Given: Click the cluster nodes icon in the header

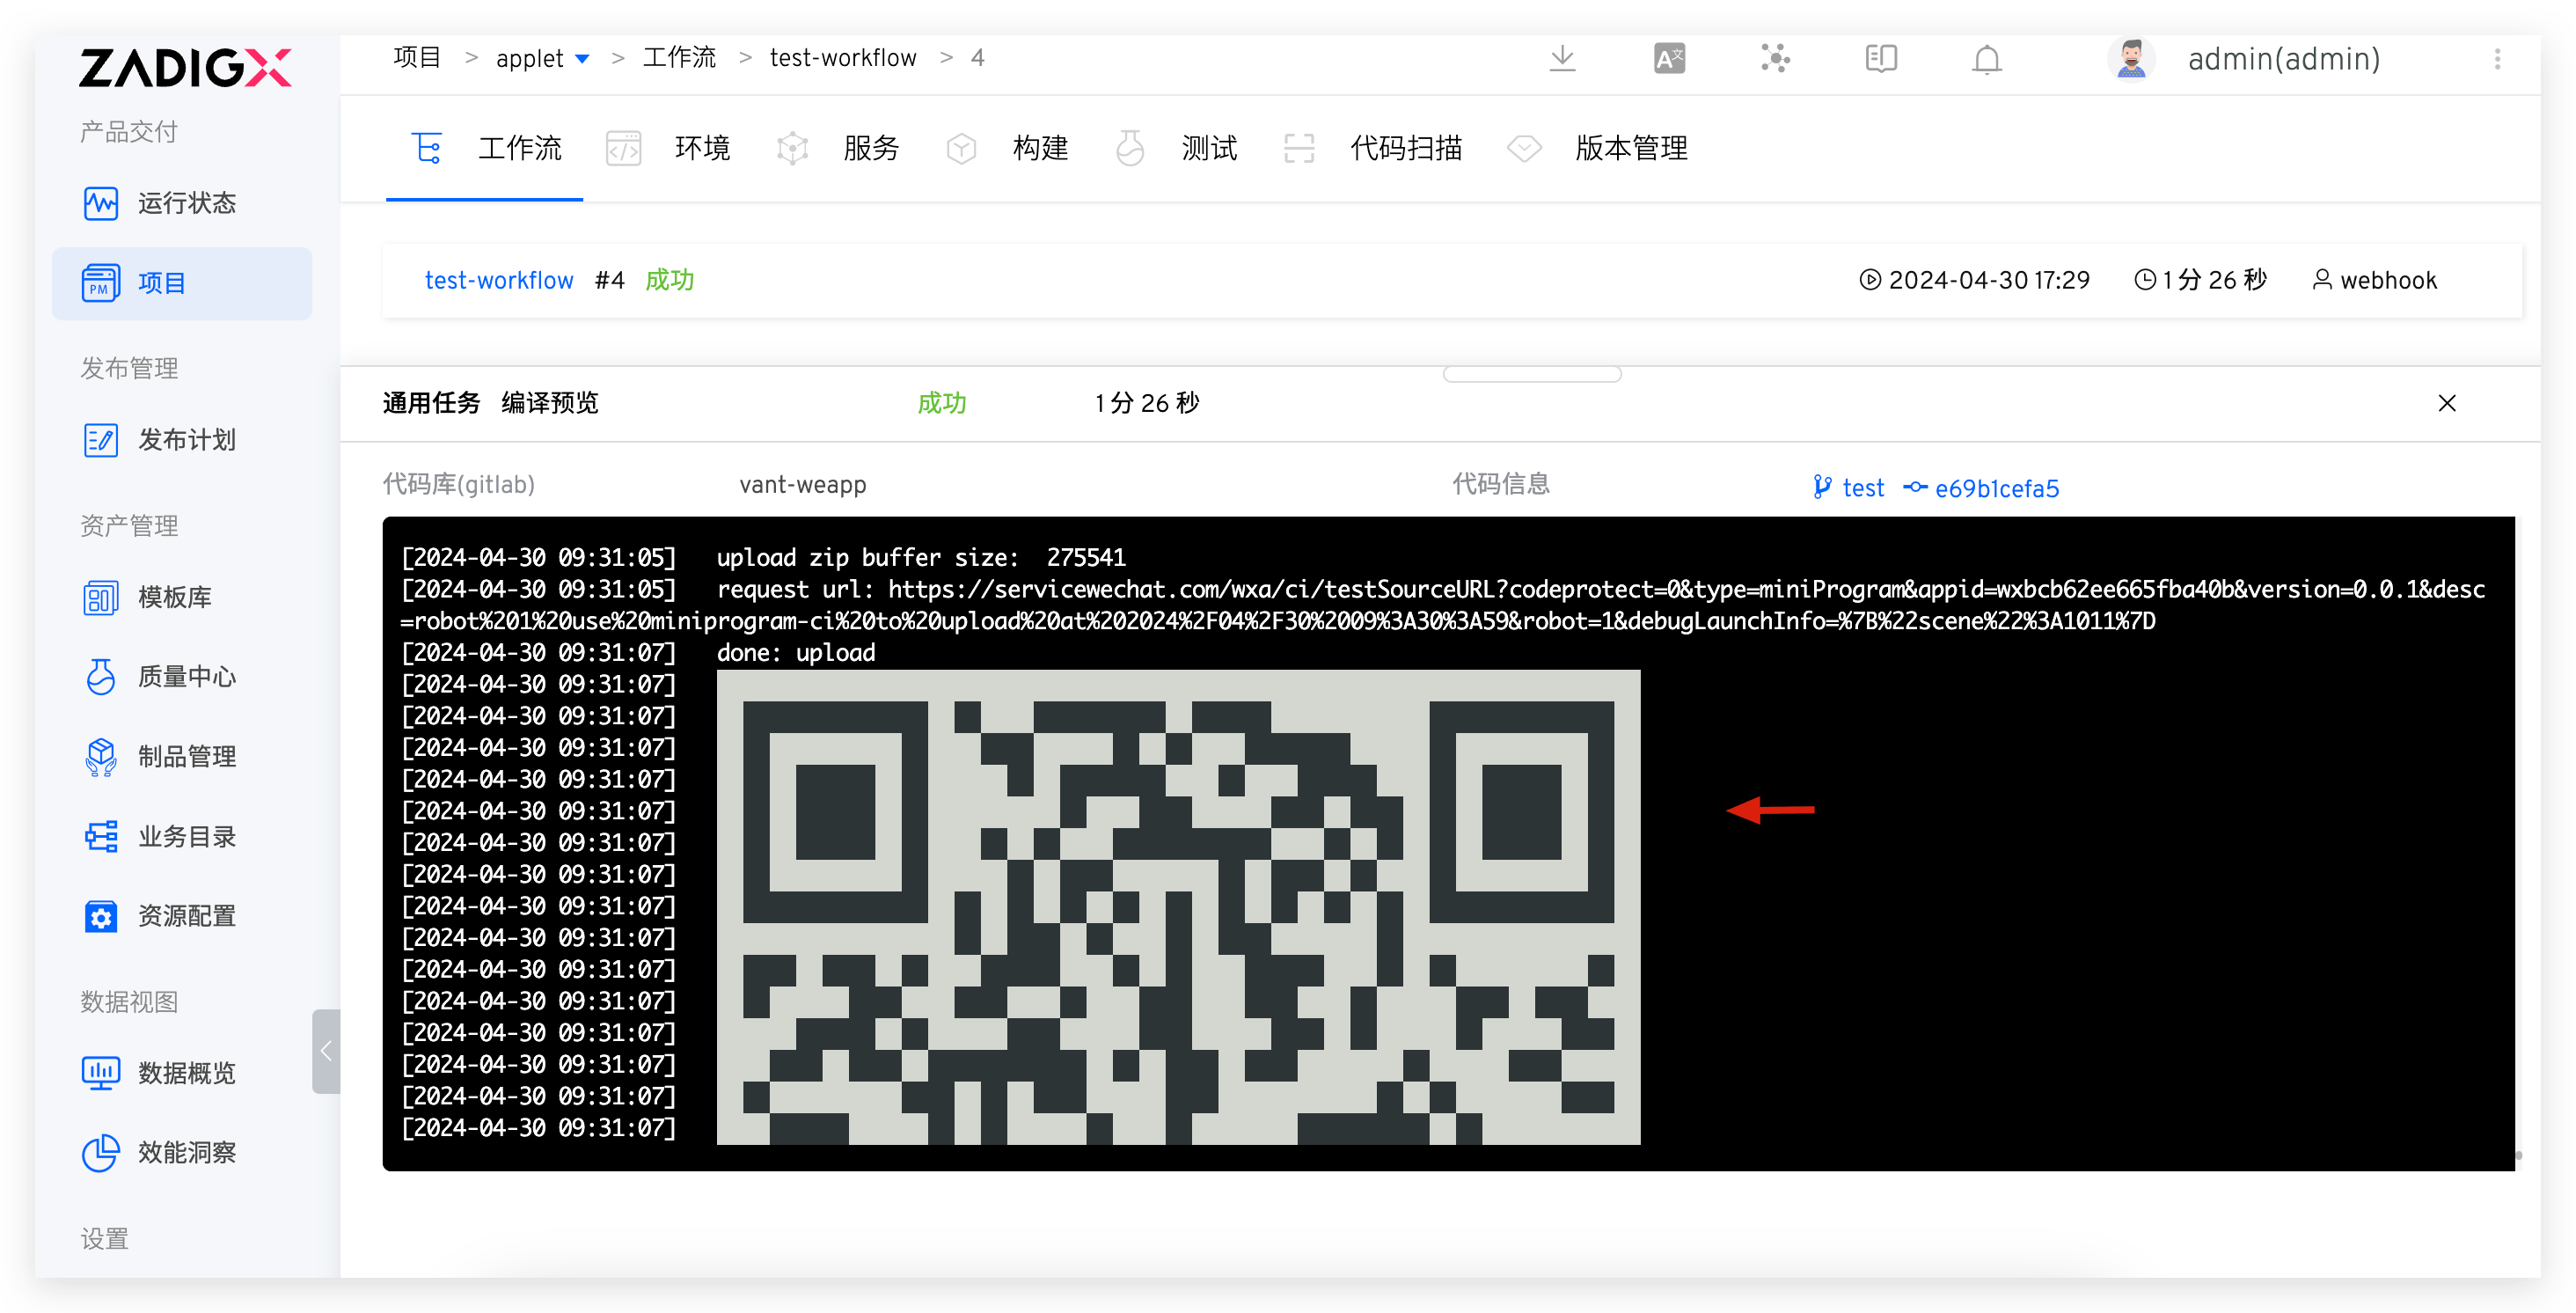Looking at the screenshot, I should pyautogui.click(x=1775, y=59).
